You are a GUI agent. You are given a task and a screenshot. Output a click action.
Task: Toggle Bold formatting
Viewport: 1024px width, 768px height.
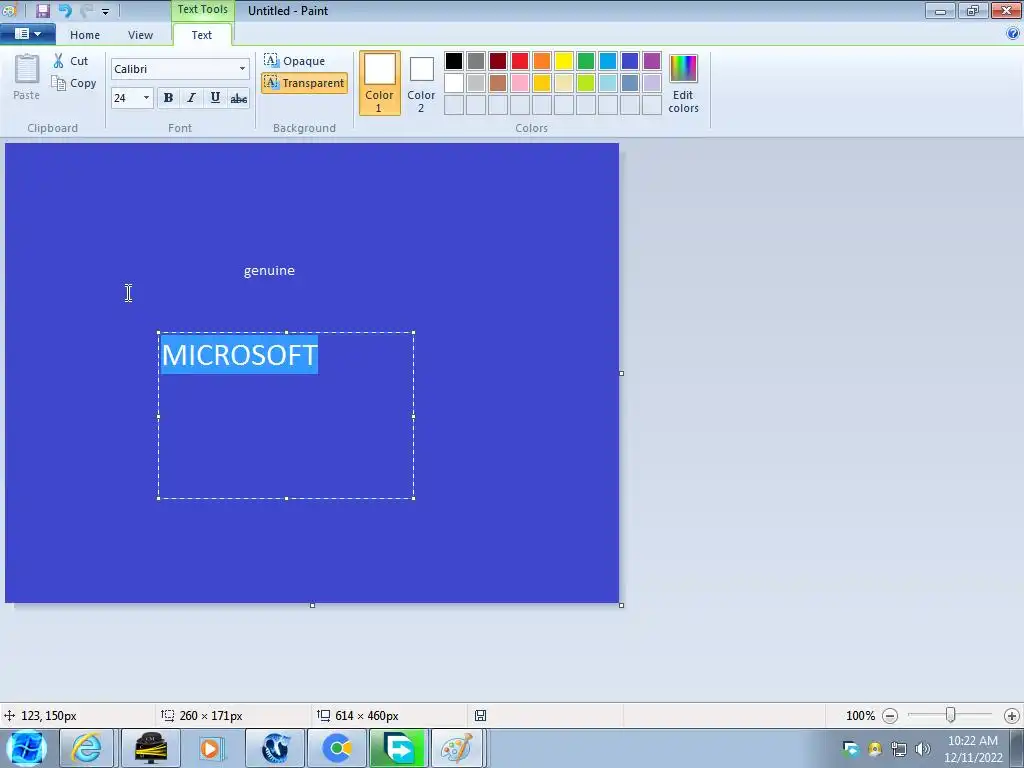[168, 98]
